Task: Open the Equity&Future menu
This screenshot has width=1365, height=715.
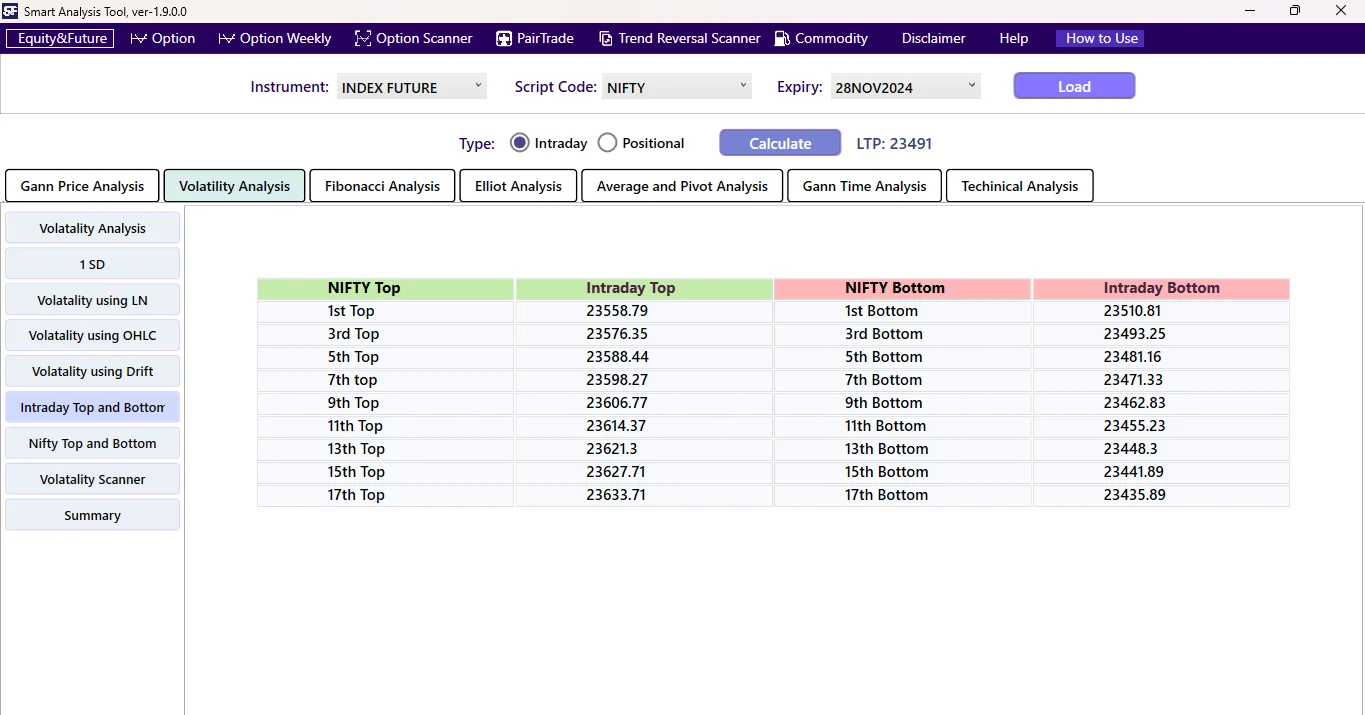Action: (x=59, y=38)
